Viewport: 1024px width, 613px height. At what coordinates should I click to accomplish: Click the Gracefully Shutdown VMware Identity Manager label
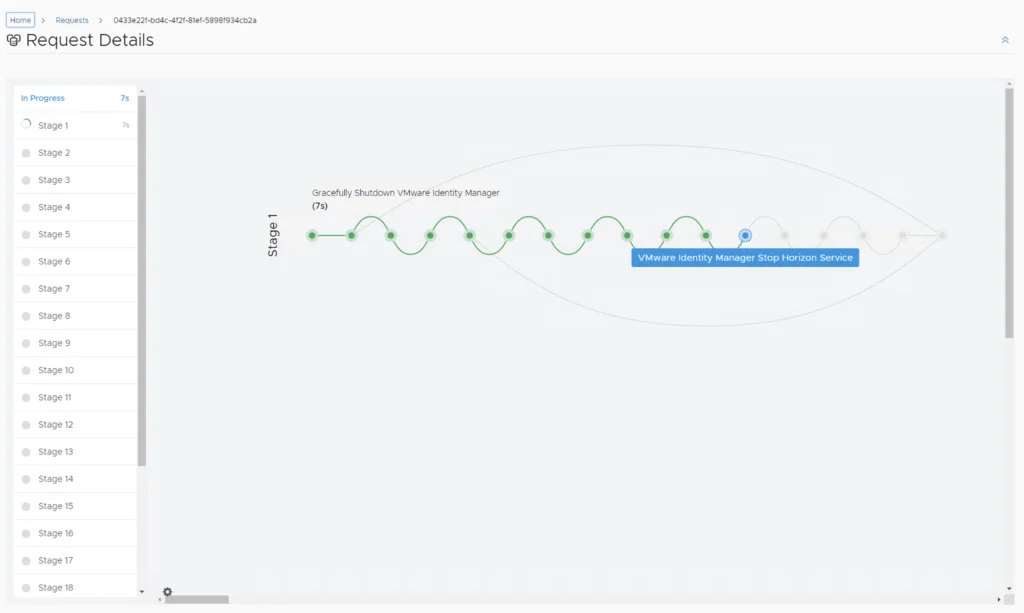pos(406,193)
